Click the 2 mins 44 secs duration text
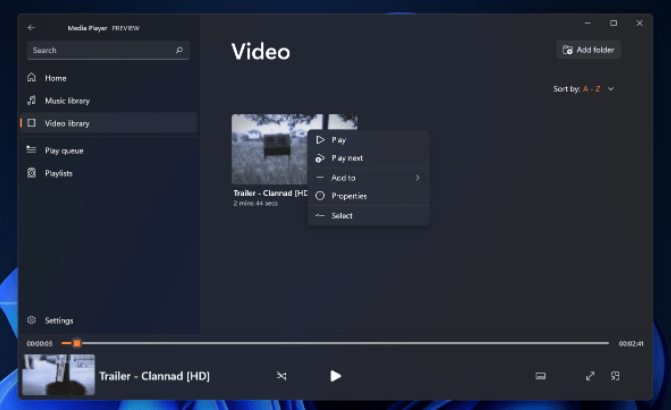Viewport: 671px width, 410px height. point(255,204)
